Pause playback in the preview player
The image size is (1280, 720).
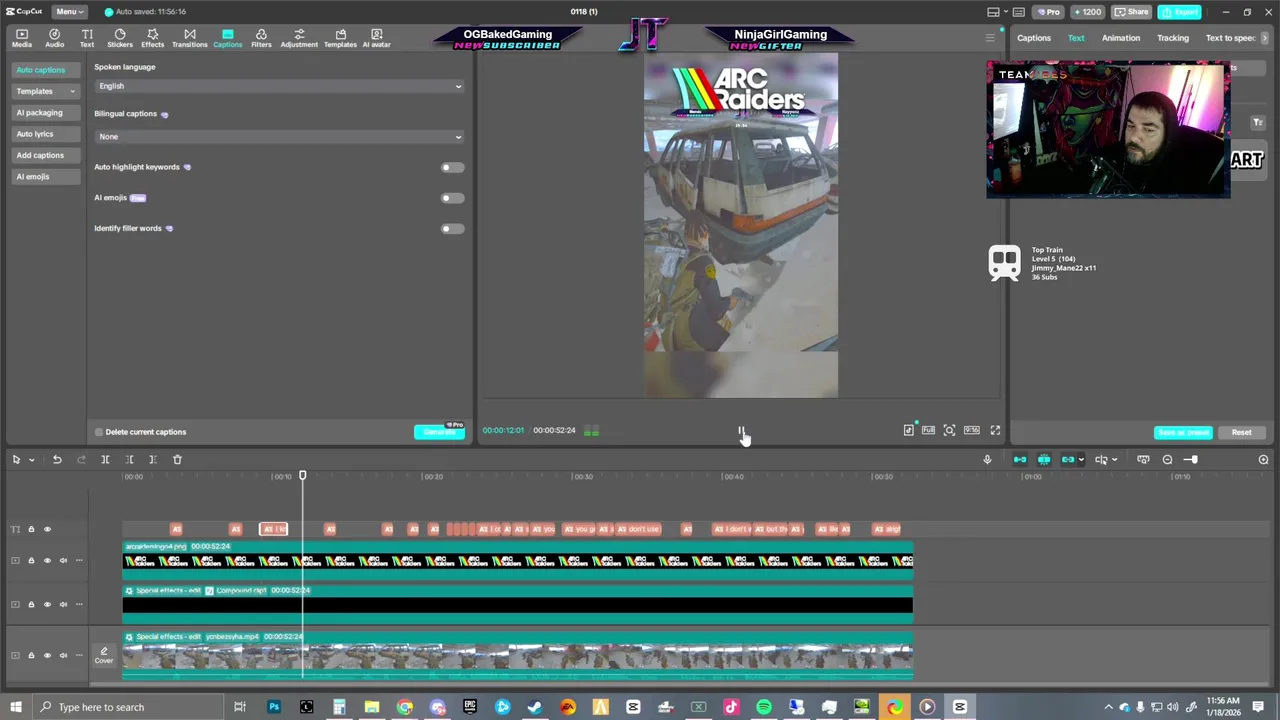(741, 431)
